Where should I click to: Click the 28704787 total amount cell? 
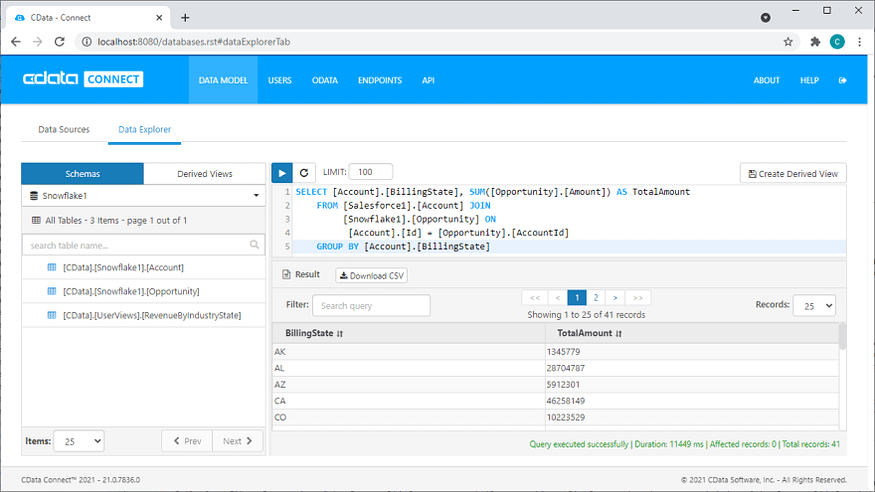pyautogui.click(x=692, y=368)
